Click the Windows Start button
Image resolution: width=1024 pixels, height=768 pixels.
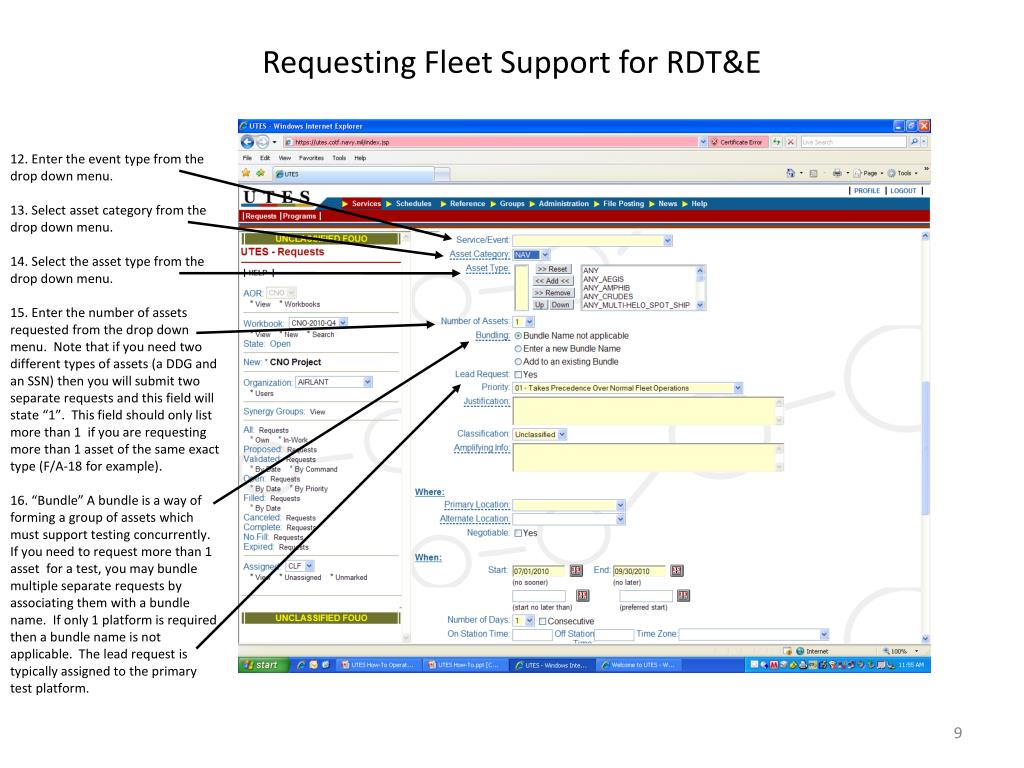coord(263,665)
